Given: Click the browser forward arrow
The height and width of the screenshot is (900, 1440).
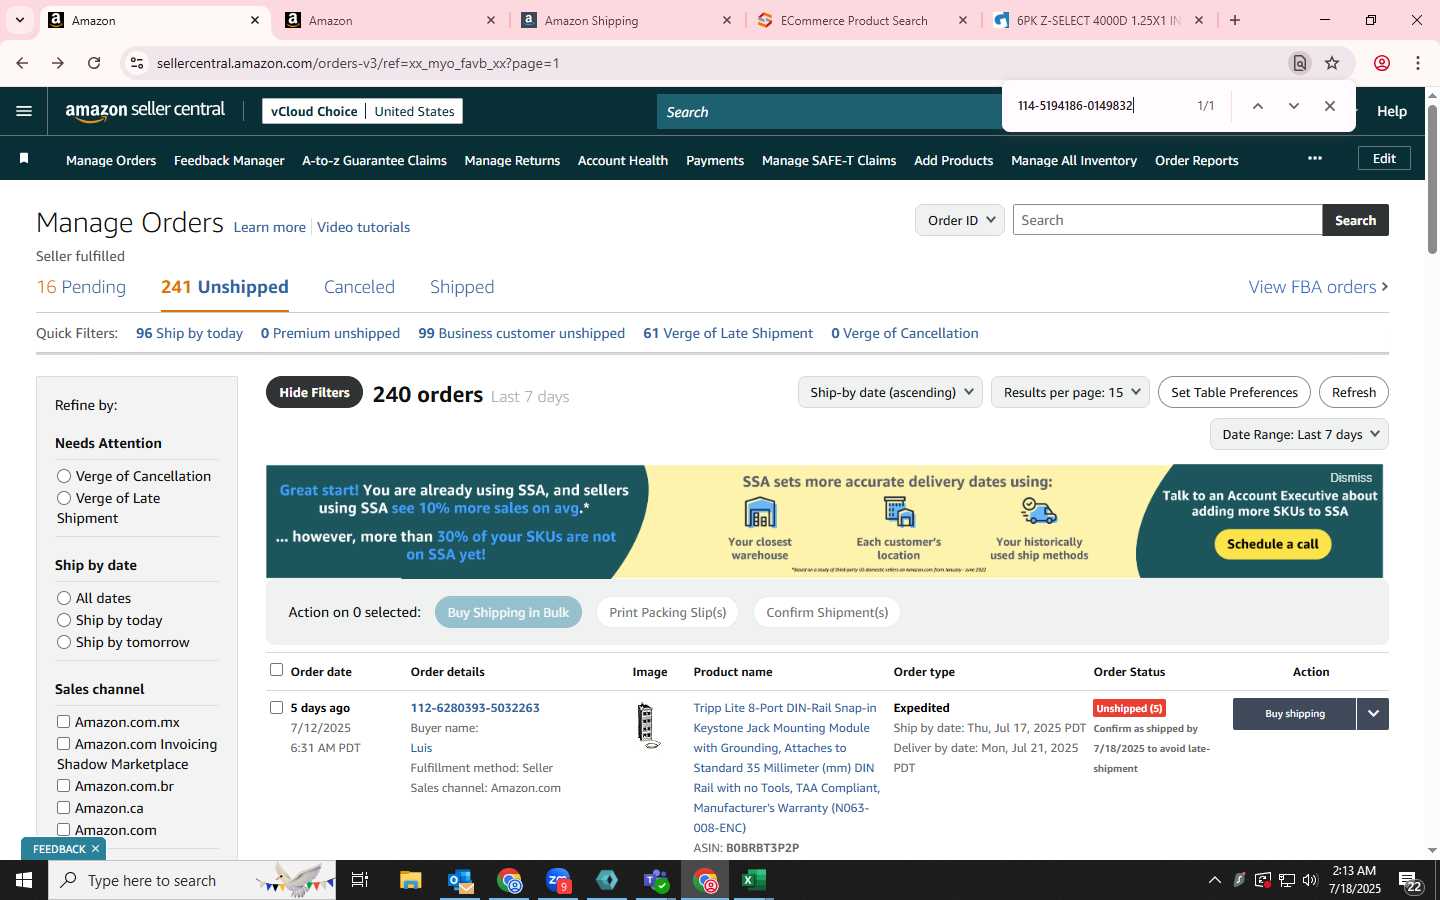Looking at the screenshot, I should pyautogui.click(x=58, y=63).
